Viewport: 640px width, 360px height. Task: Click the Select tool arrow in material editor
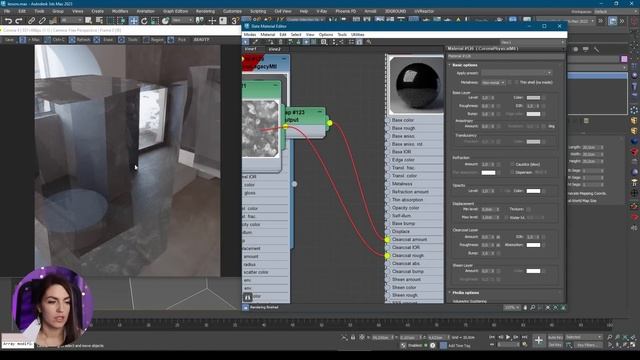pos(245,42)
